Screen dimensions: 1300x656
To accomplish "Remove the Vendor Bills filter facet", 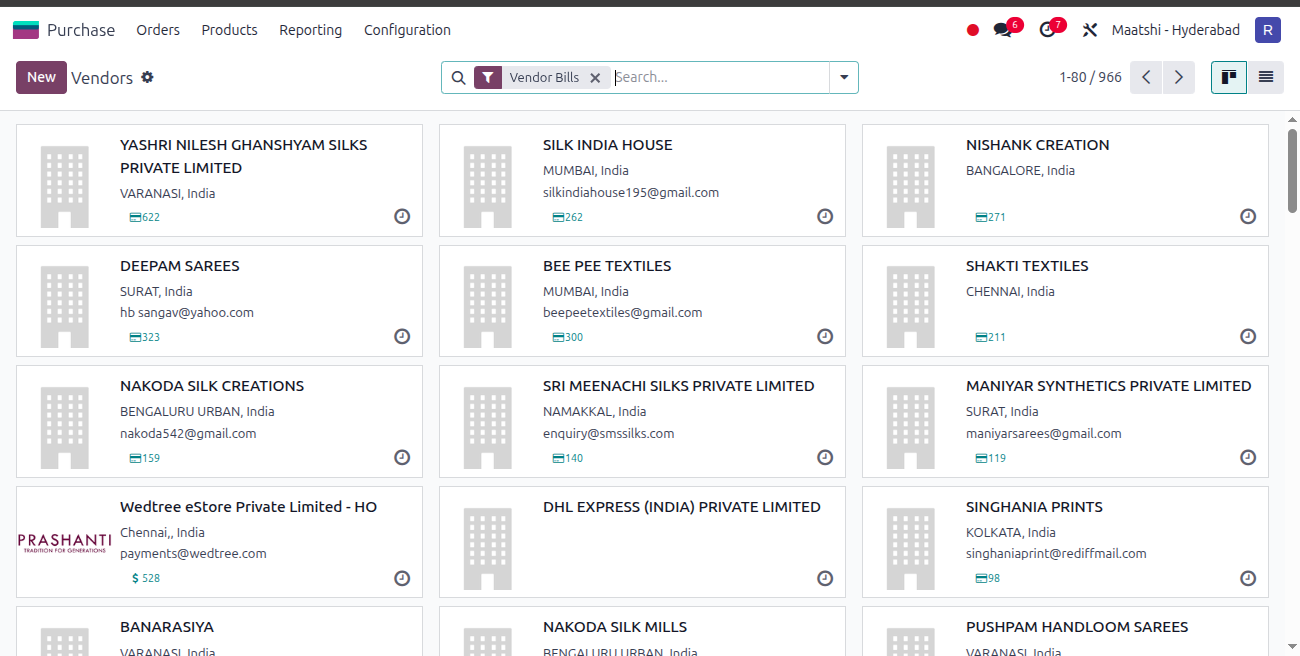I will [595, 77].
